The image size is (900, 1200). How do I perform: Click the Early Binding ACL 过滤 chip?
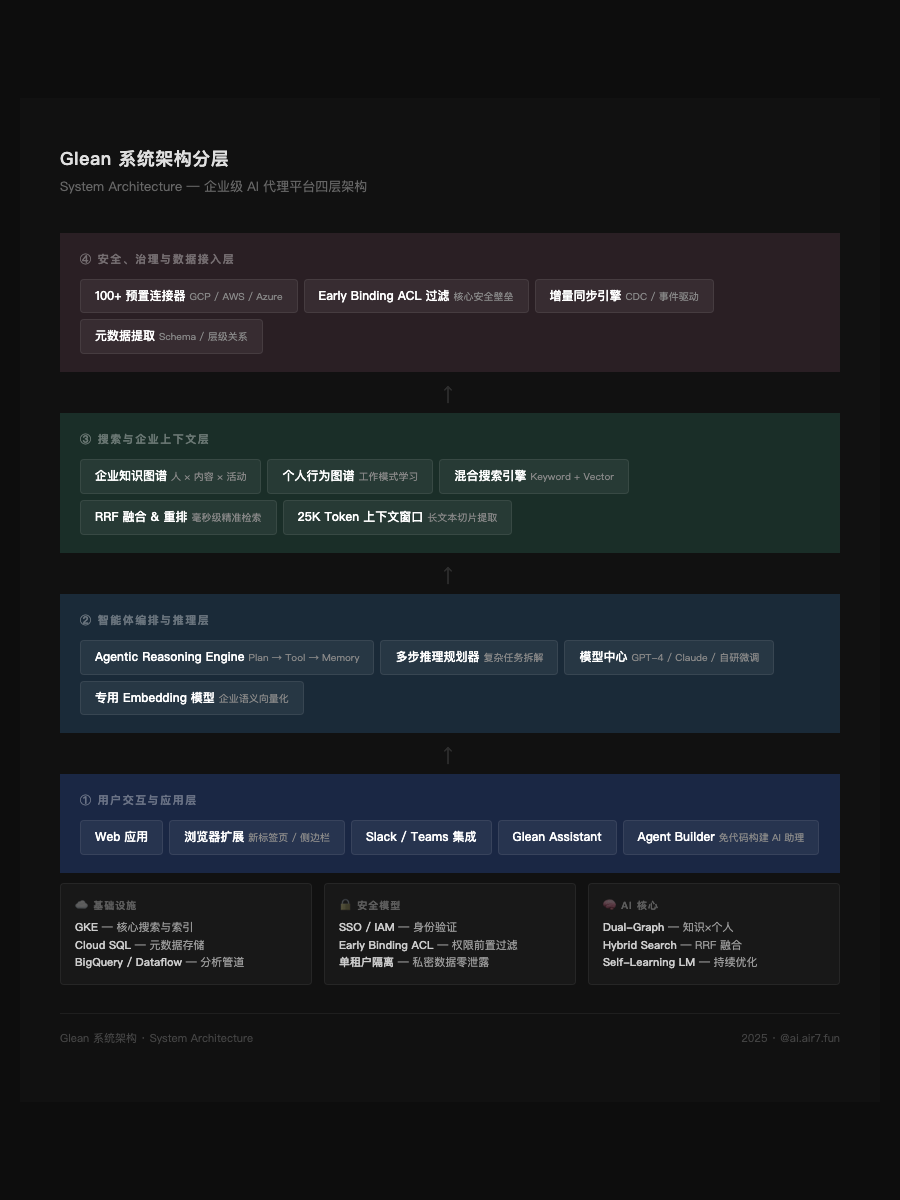pyautogui.click(x=416, y=296)
